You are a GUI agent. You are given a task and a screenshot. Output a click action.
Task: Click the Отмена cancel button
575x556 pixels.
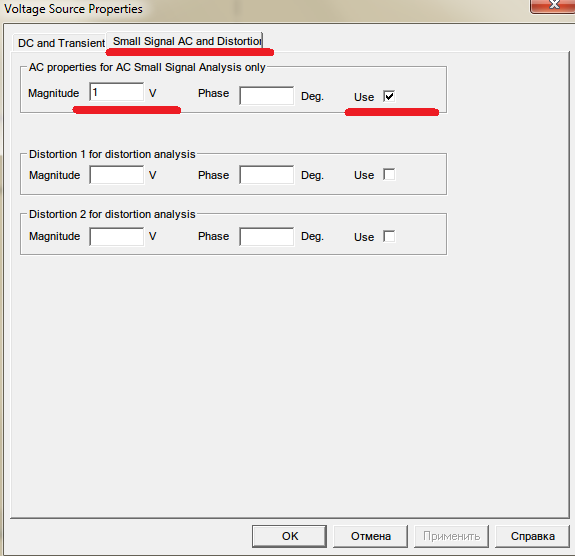point(370,536)
